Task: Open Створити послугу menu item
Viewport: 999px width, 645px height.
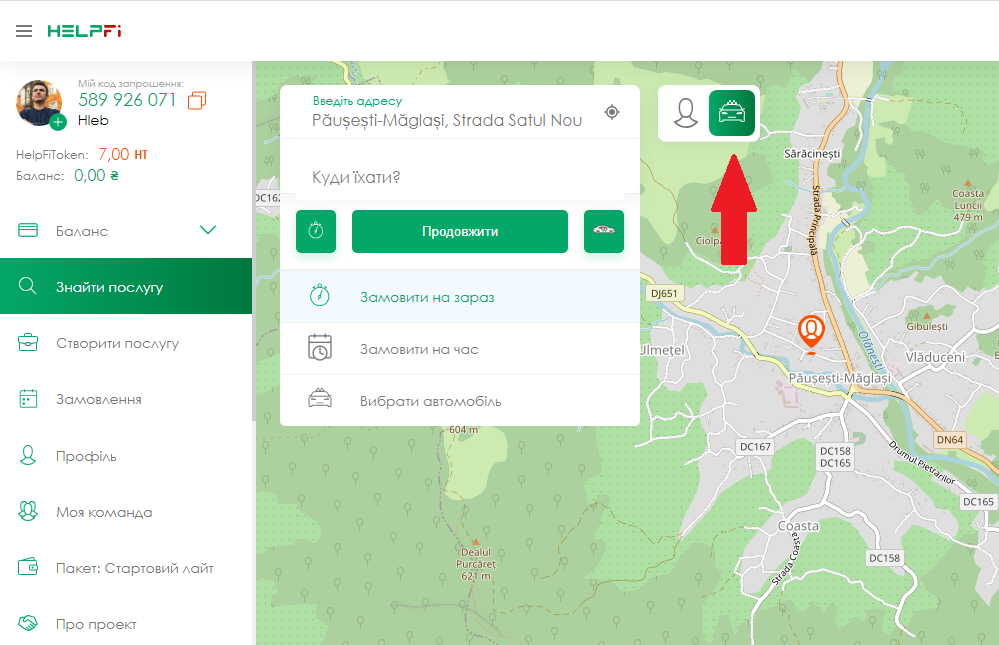Action: pos(117,343)
